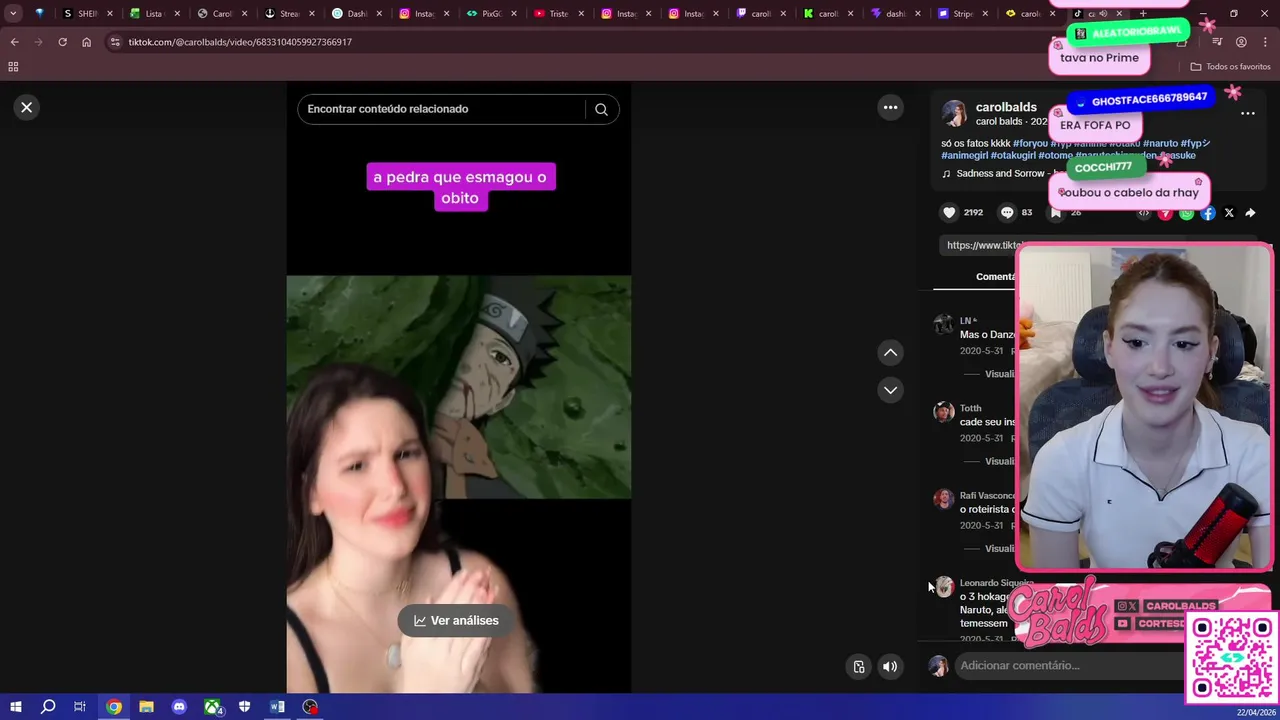The image size is (1280, 720).
Task: Open more share options with the arrow icon
Action: tap(1250, 213)
